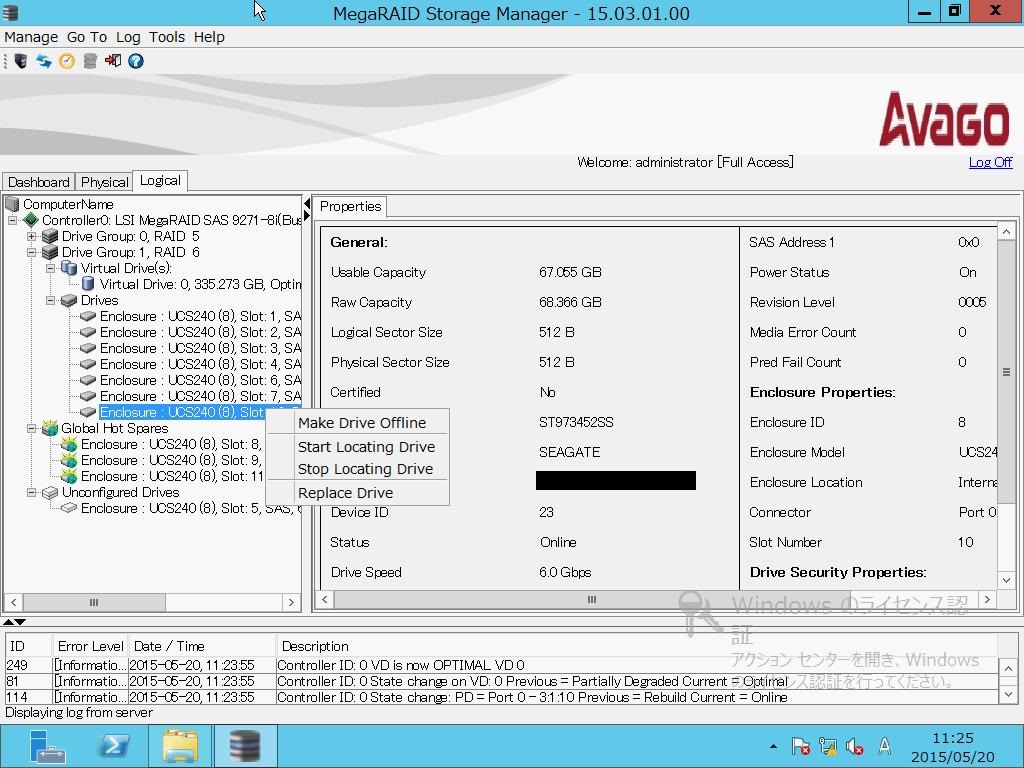The width and height of the screenshot is (1024, 768).
Task: Show hidden tray icons arrow
Action: tap(773, 746)
